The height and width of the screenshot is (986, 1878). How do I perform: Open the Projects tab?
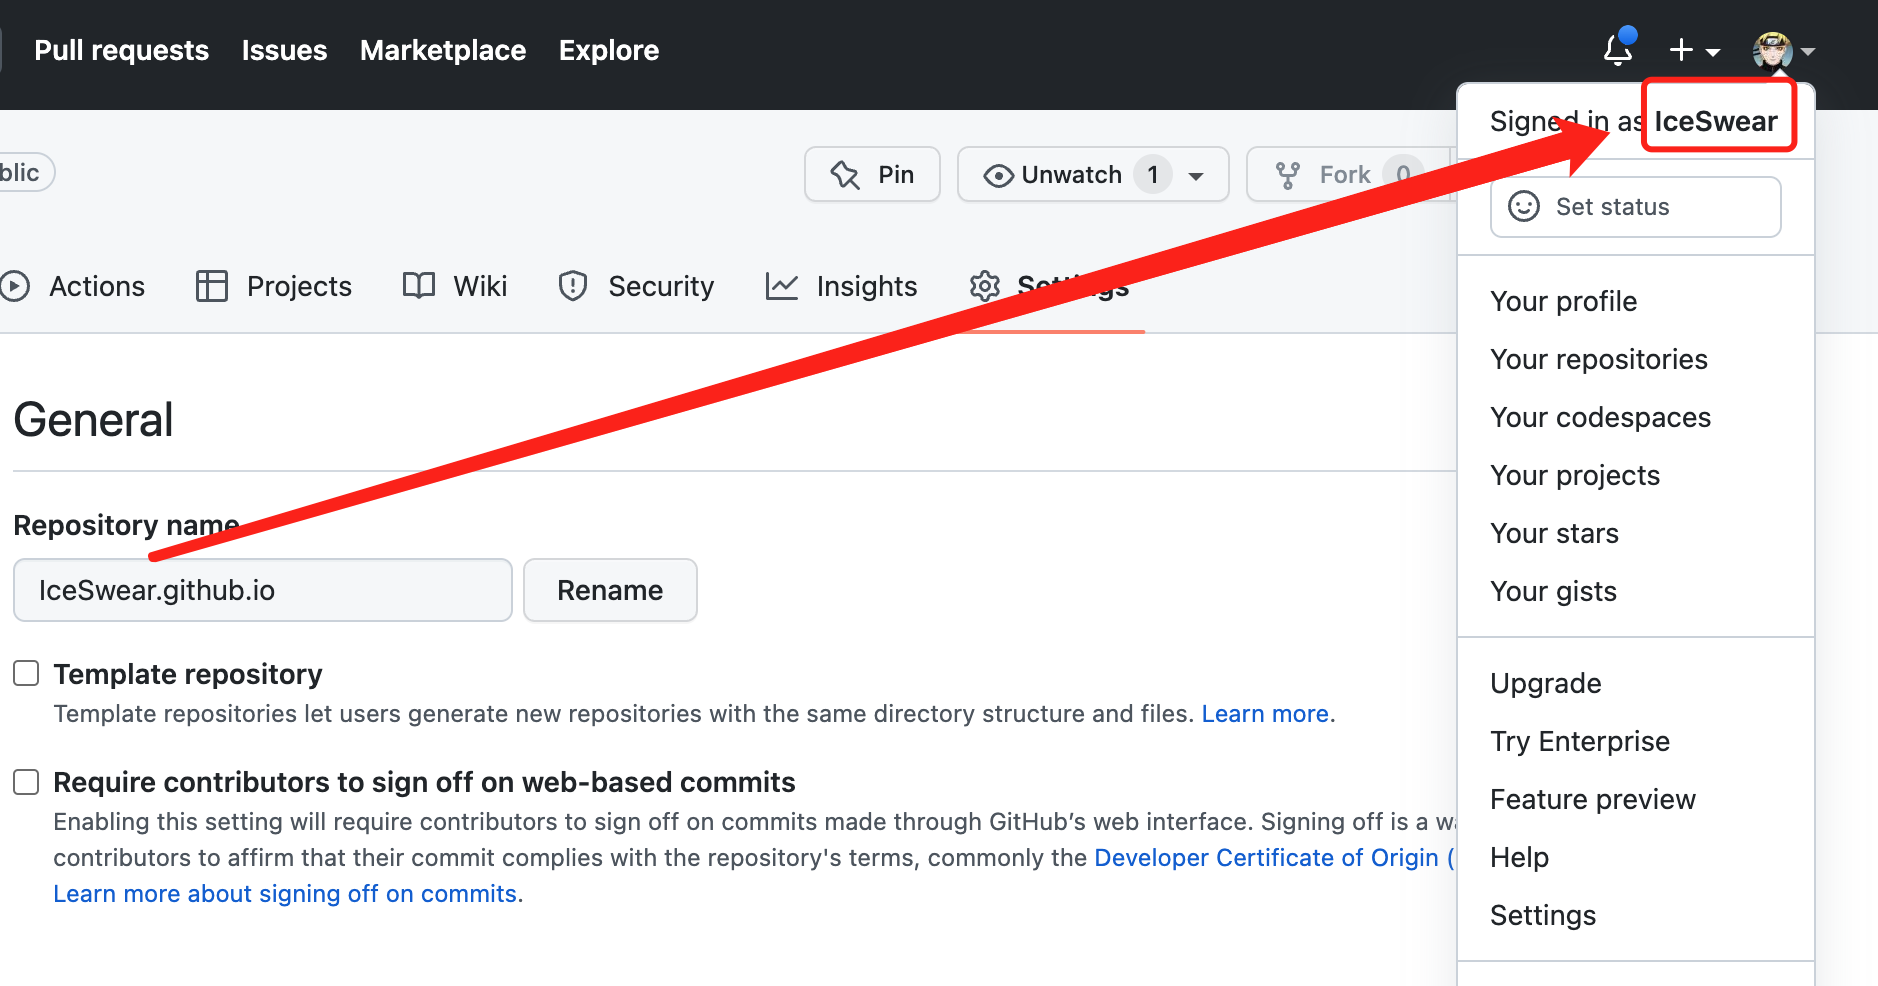(x=274, y=287)
